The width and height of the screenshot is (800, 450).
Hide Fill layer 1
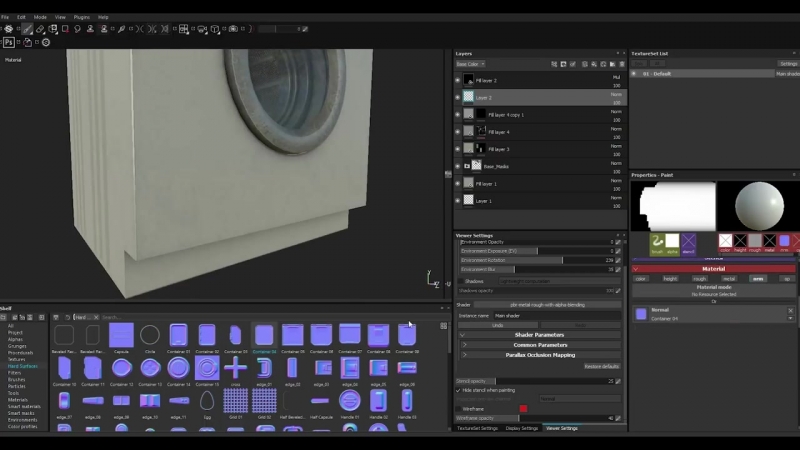click(458, 184)
